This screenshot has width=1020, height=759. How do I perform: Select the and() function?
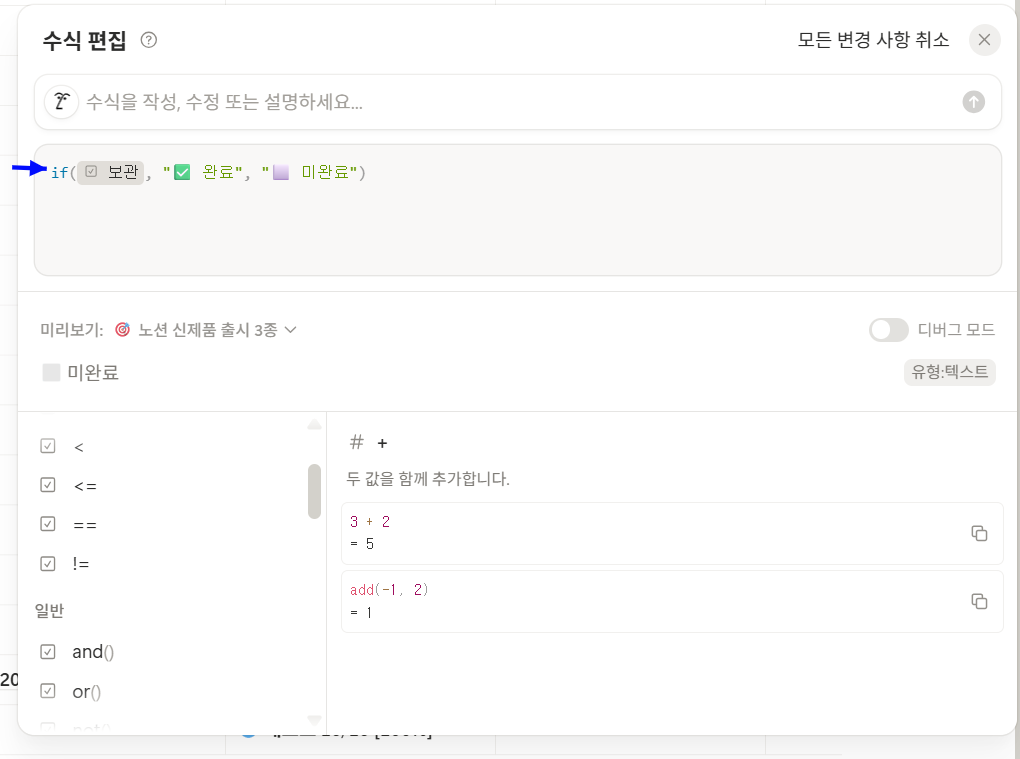[169, 652]
